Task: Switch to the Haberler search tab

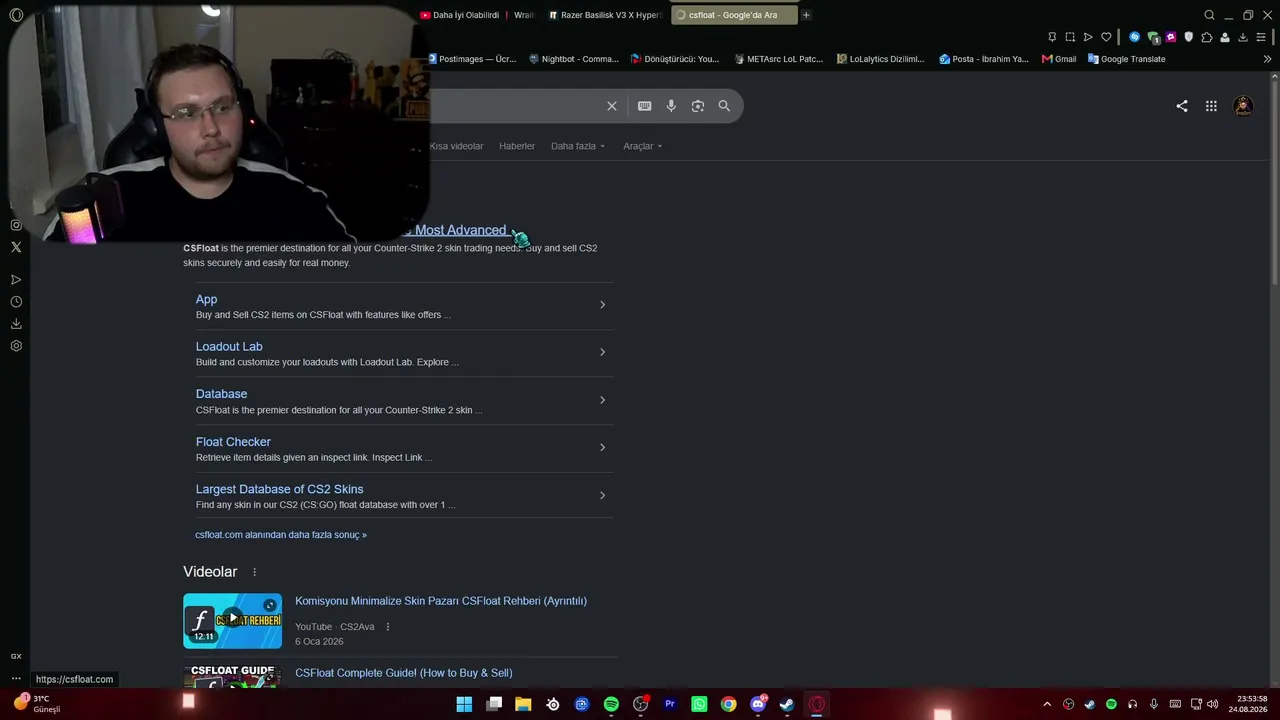Action: [x=517, y=146]
